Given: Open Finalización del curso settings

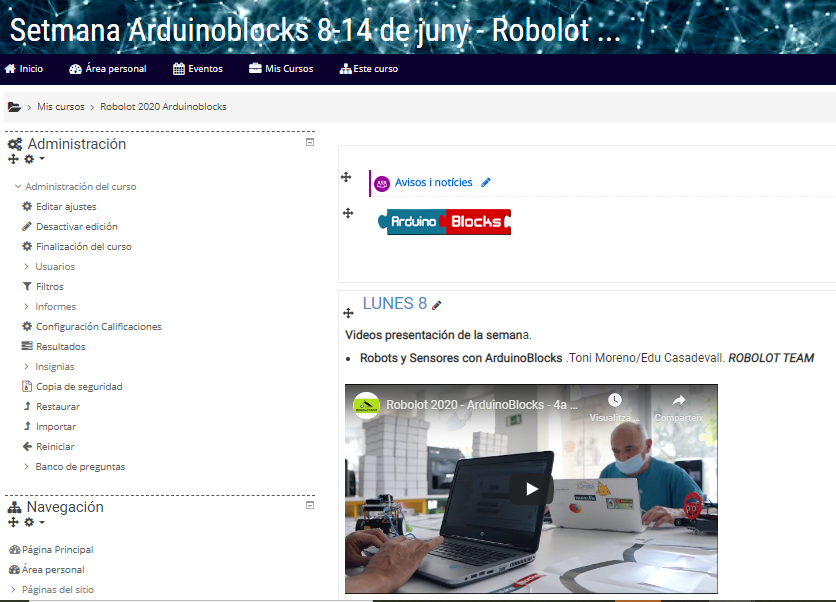Looking at the screenshot, I should pos(84,246).
